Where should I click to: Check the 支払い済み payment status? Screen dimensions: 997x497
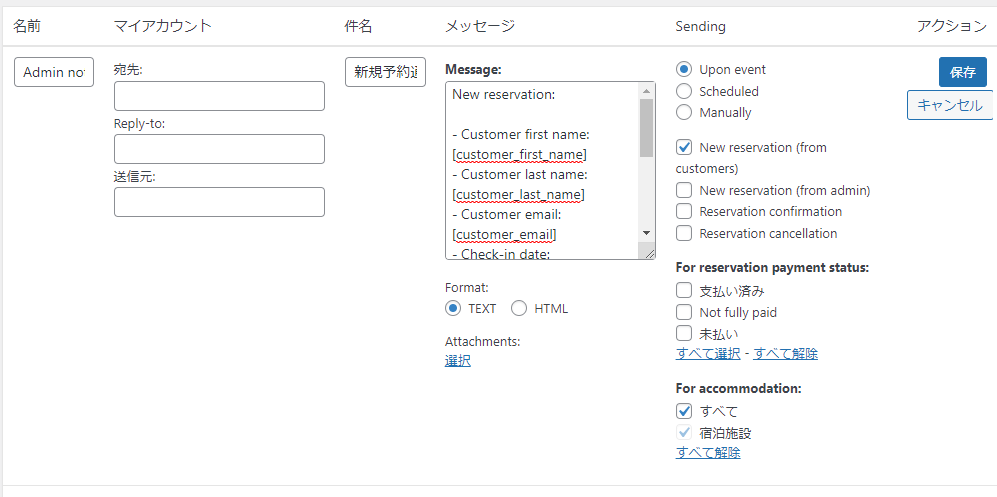click(x=684, y=291)
